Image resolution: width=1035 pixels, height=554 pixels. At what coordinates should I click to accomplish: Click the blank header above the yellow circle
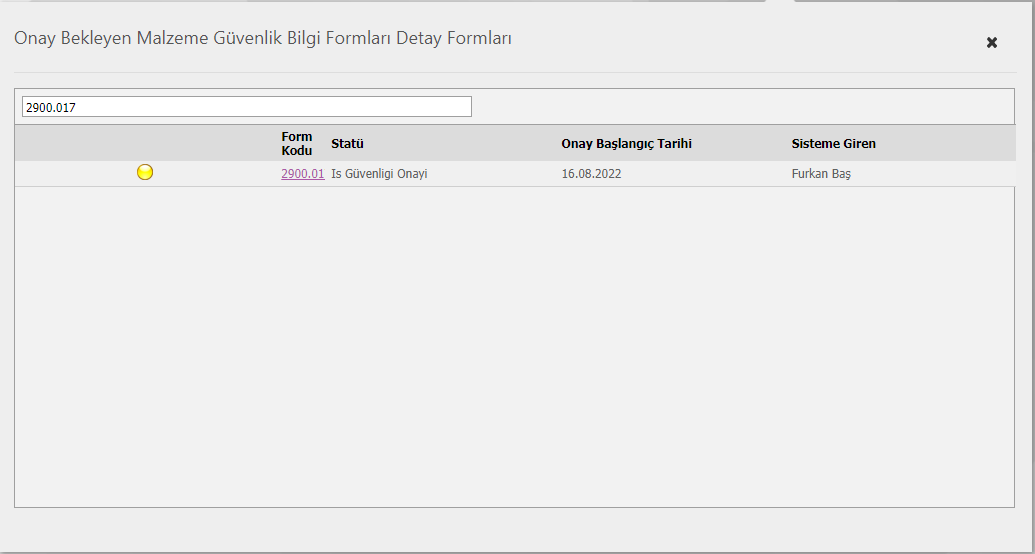[145, 143]
